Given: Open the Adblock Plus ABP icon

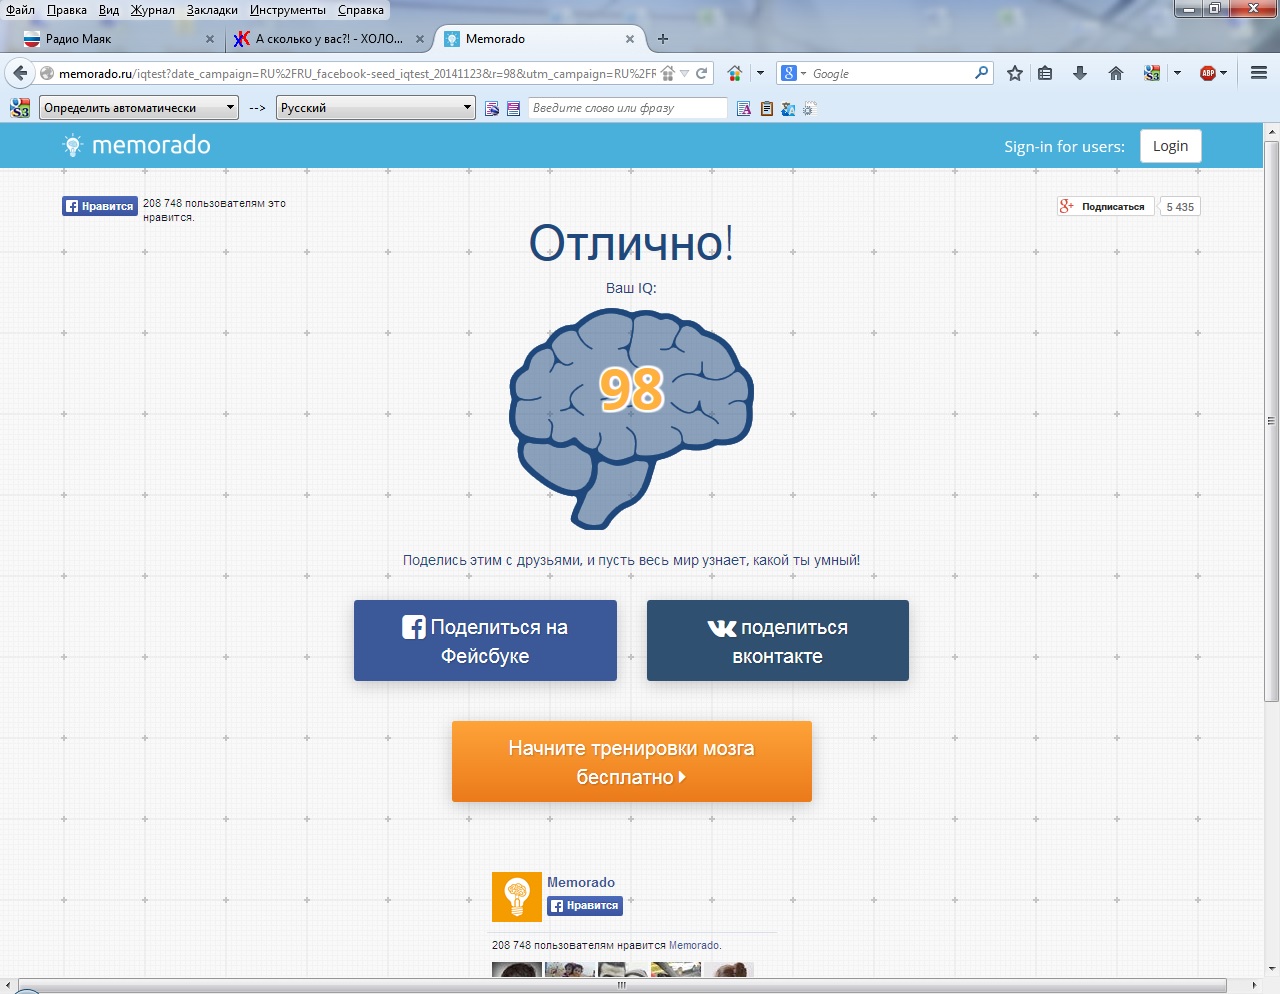Looking at the screenshot, I should [1208, 73].
